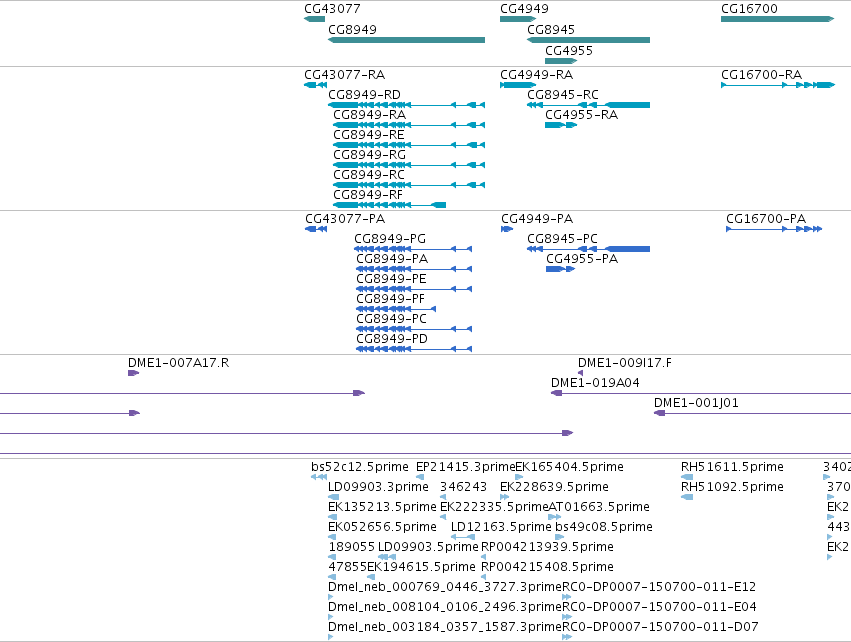
Task: Select Dmel_neb_000769_0446_3727.3prime entry
Action: coord(445,587)
